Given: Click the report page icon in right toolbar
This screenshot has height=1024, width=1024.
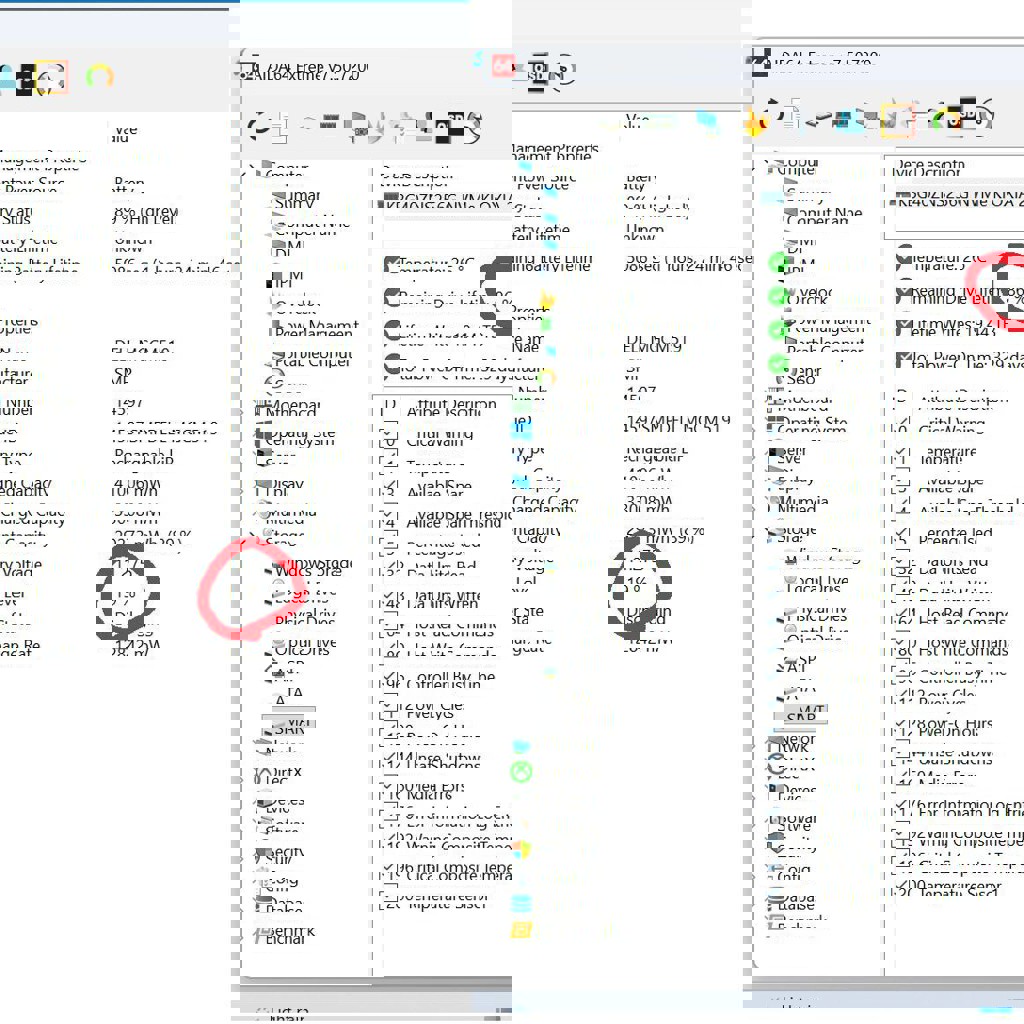Looking at the screenshot, I should 790,120.
